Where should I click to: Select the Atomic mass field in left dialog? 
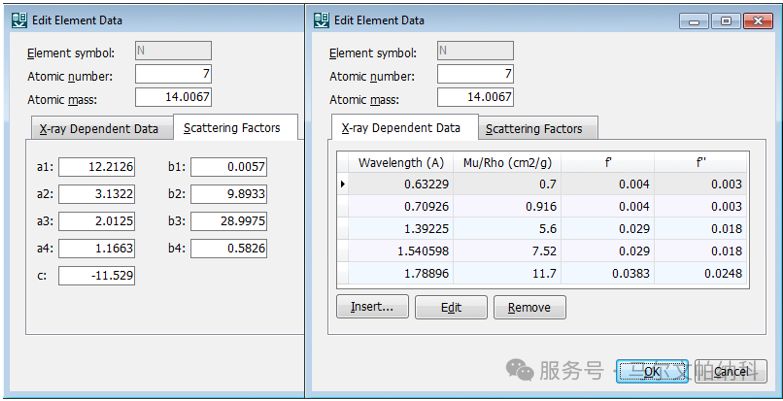[173, 97]
